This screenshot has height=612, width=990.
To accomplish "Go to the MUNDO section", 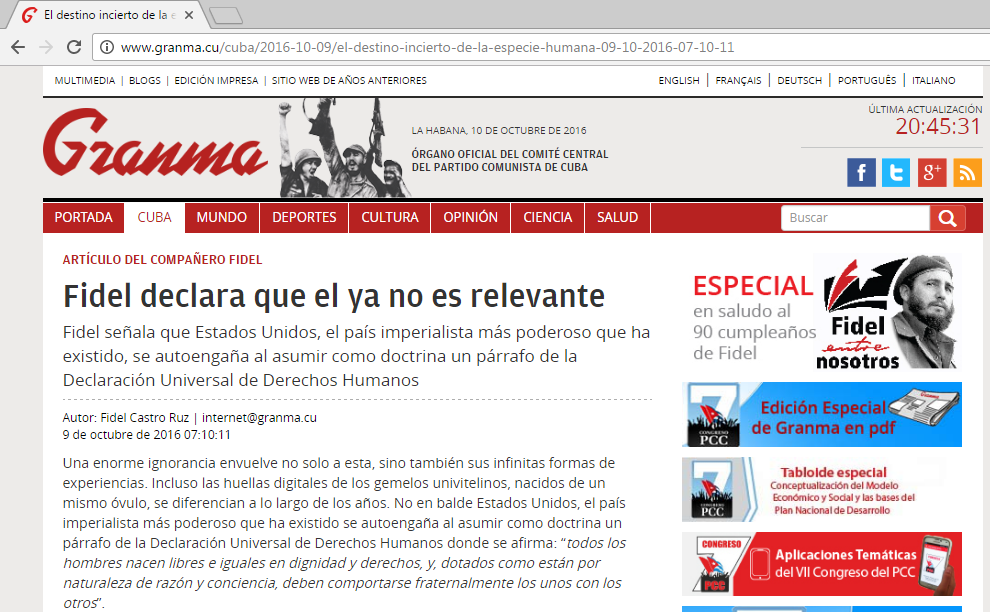I will click(x=222, y=217).
